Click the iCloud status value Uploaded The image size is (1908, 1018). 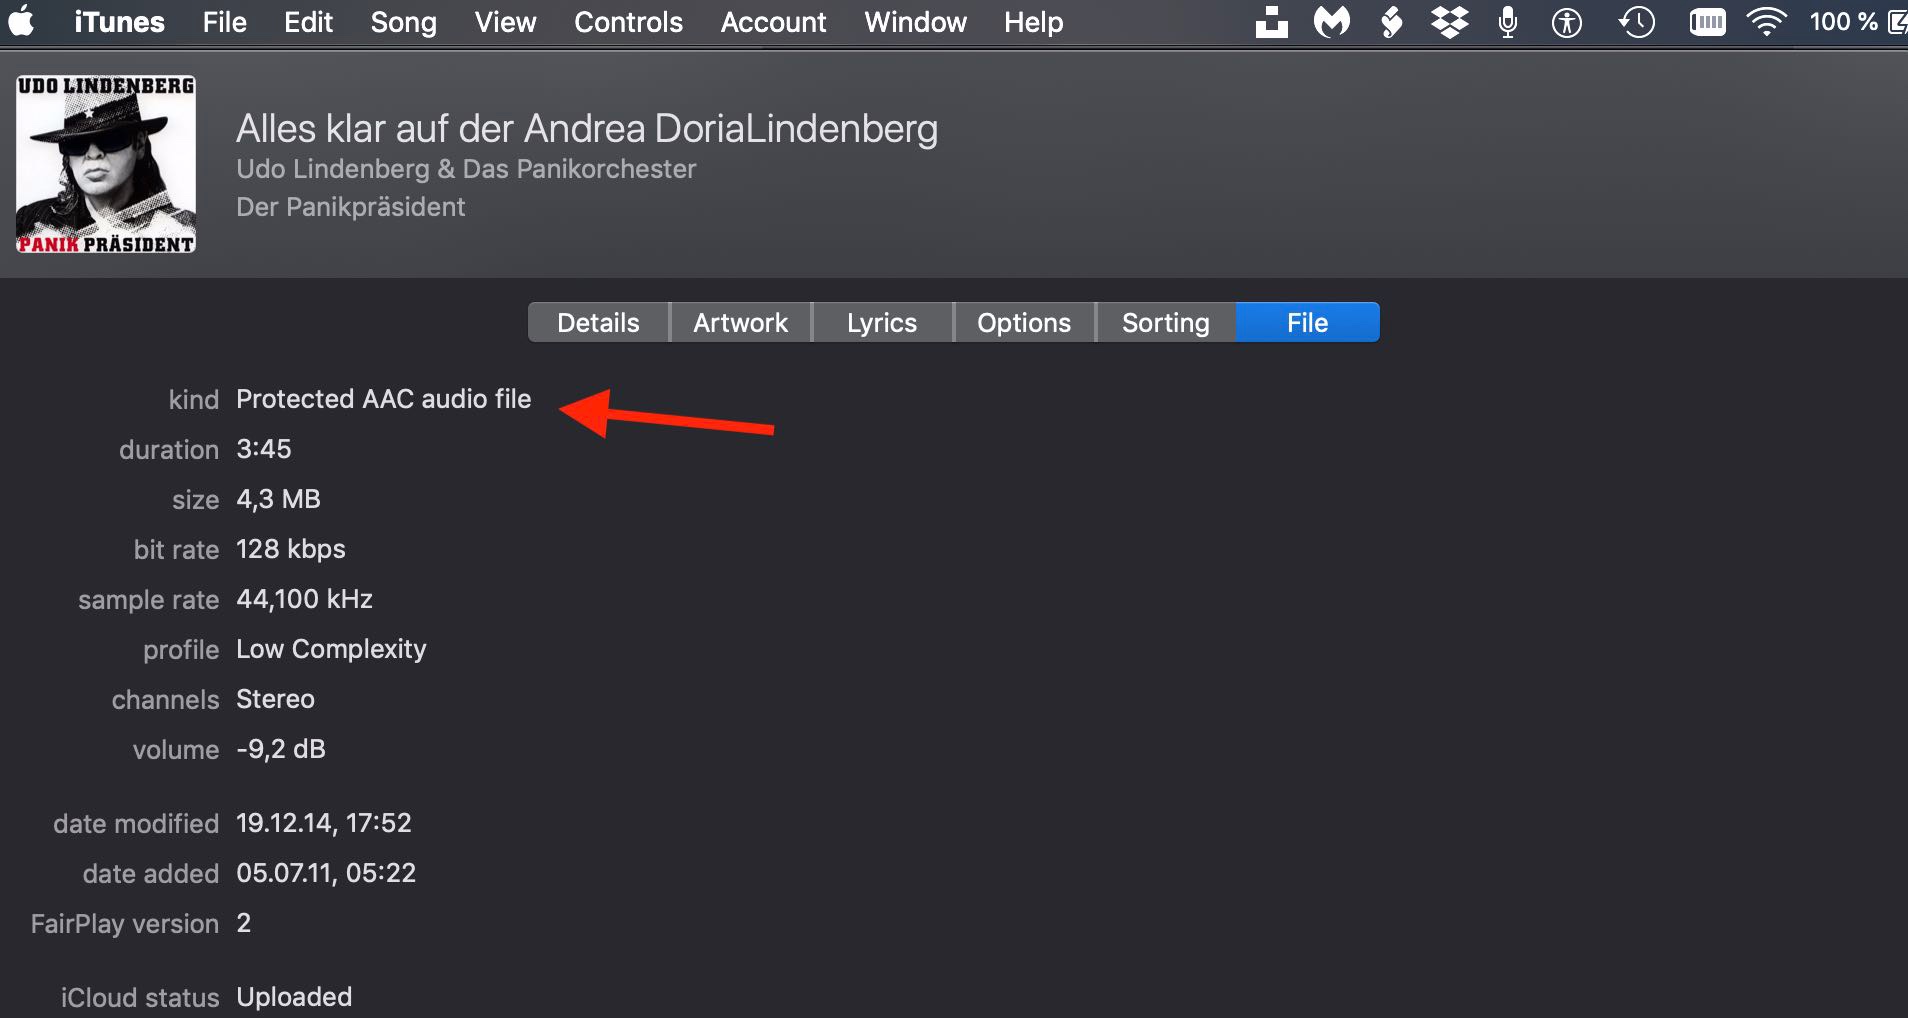(x=294, y=997)
